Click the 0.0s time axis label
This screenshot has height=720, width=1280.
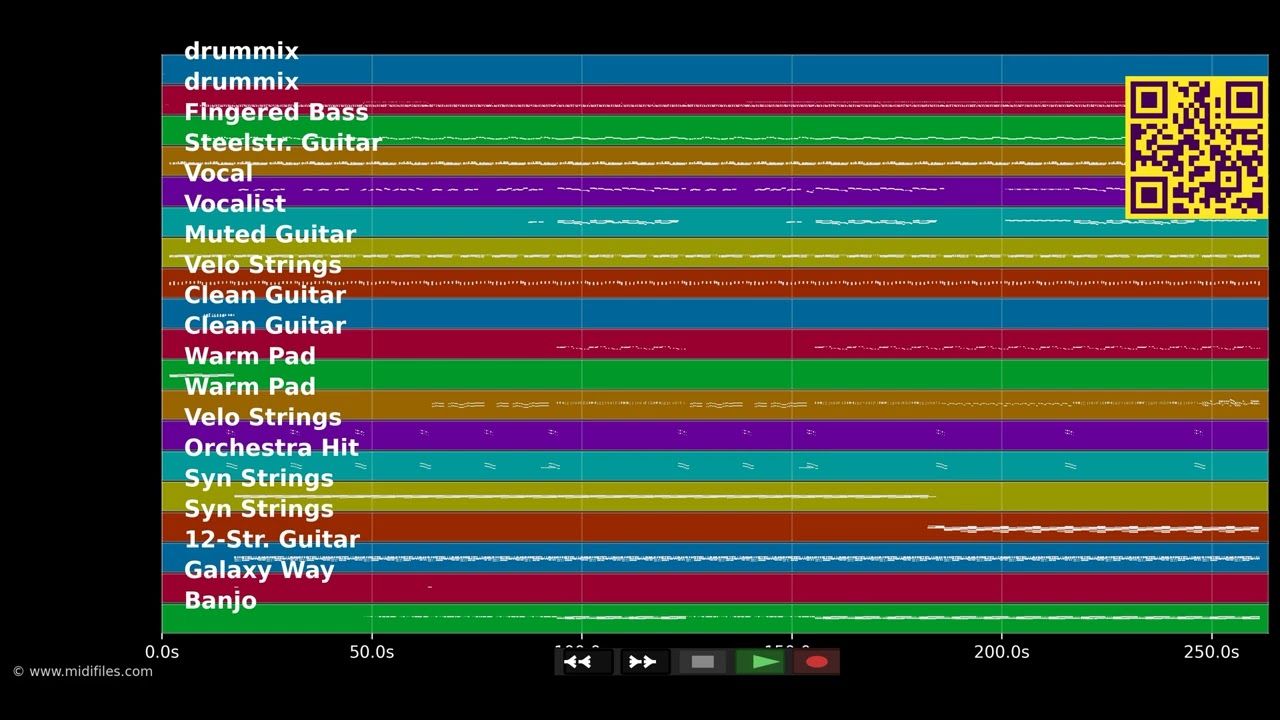pyautogui.click(x=162, y=652)
